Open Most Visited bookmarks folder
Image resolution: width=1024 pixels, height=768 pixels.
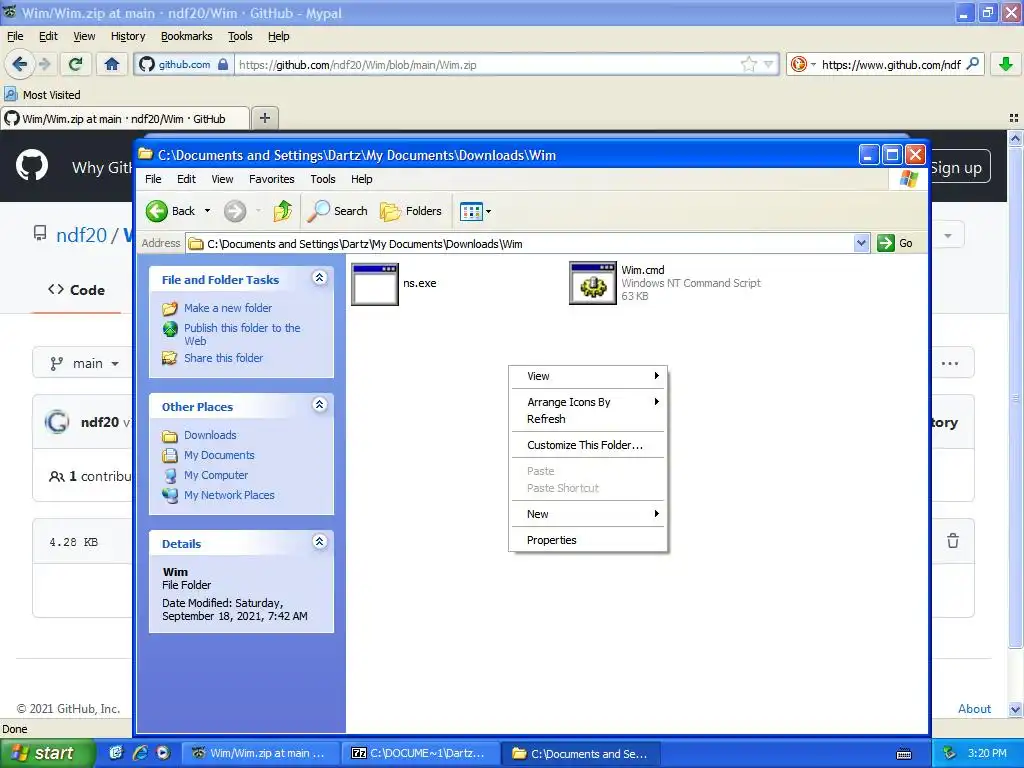pos(42,95)
